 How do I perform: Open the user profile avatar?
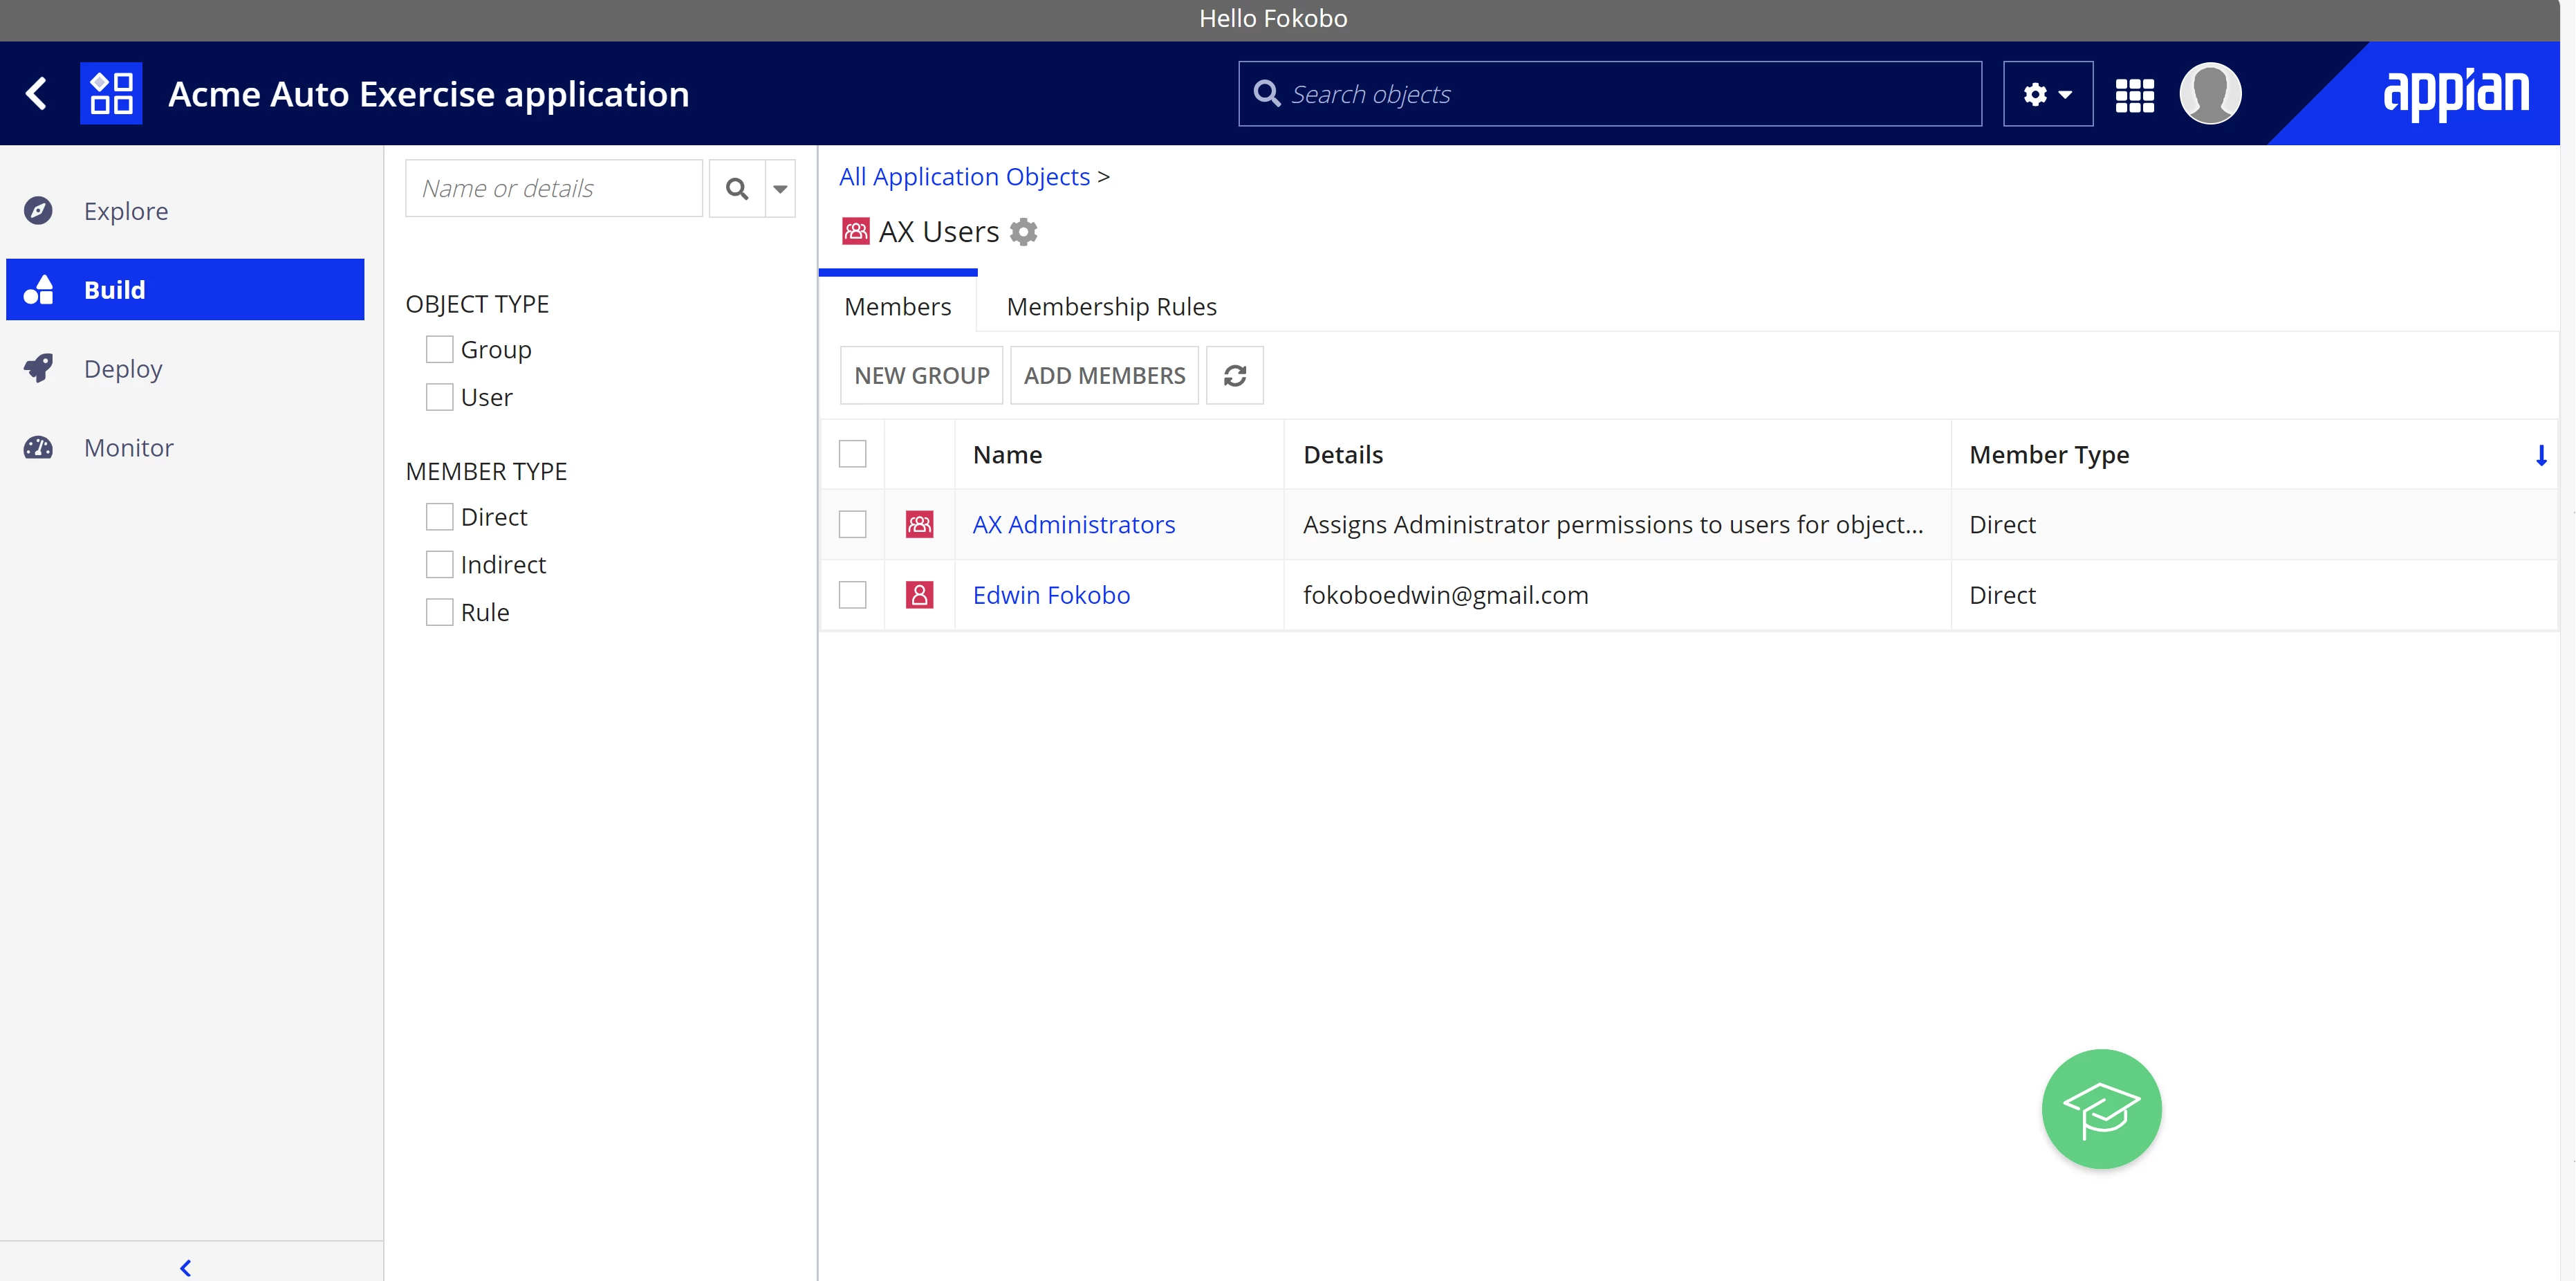pyautogui.click(x=2210, y=94)
